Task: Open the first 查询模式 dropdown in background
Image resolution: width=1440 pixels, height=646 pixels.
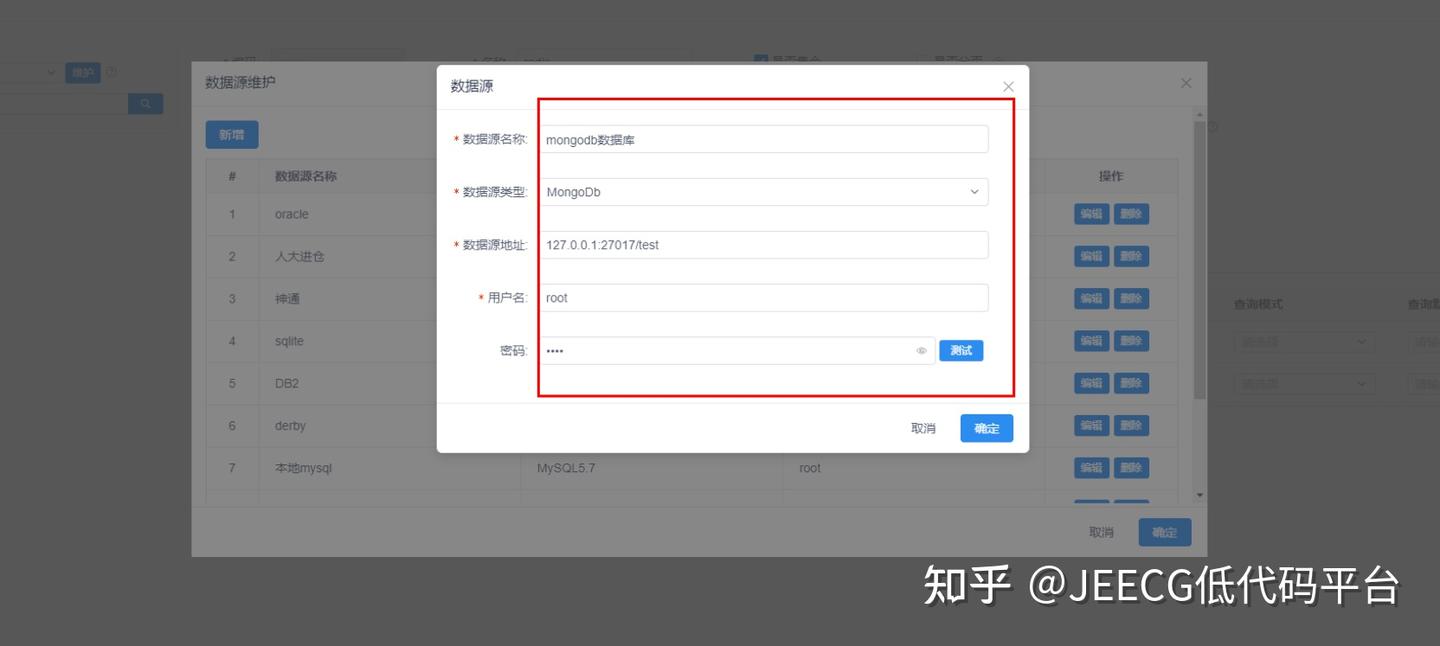Action: pos(1304,342)
